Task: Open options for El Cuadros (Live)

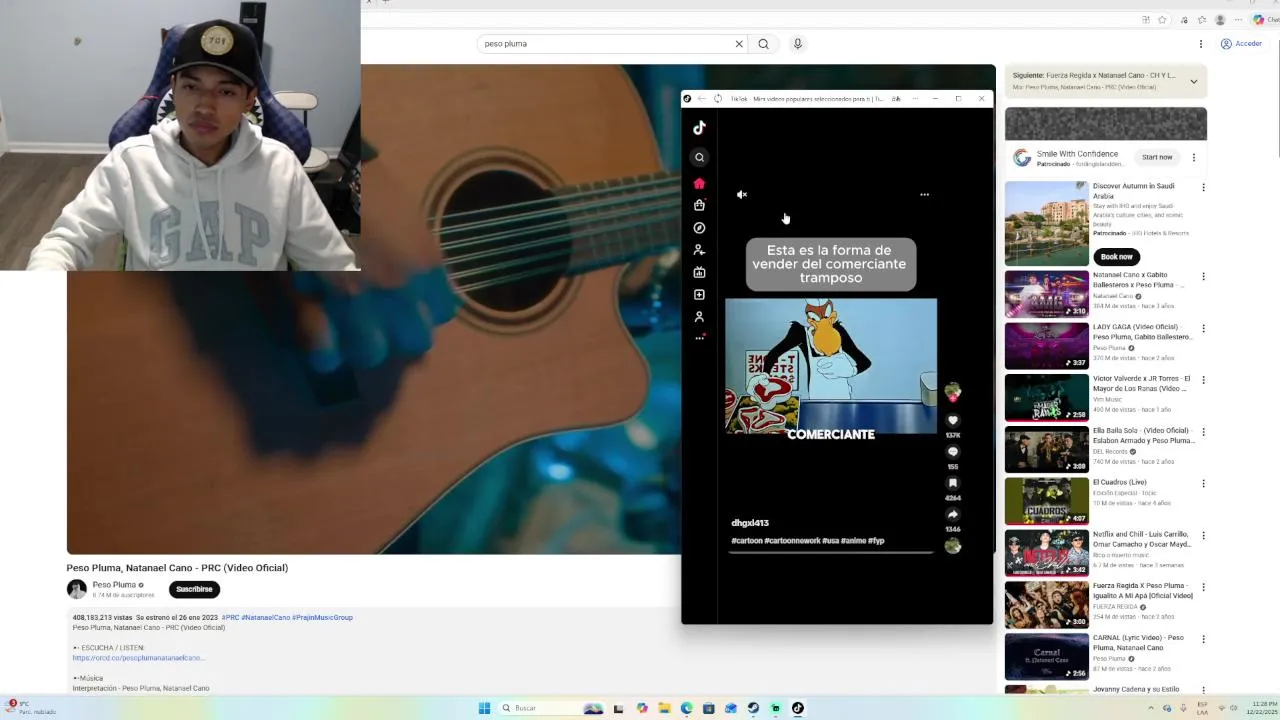Action: click(x=1203, y=484)
